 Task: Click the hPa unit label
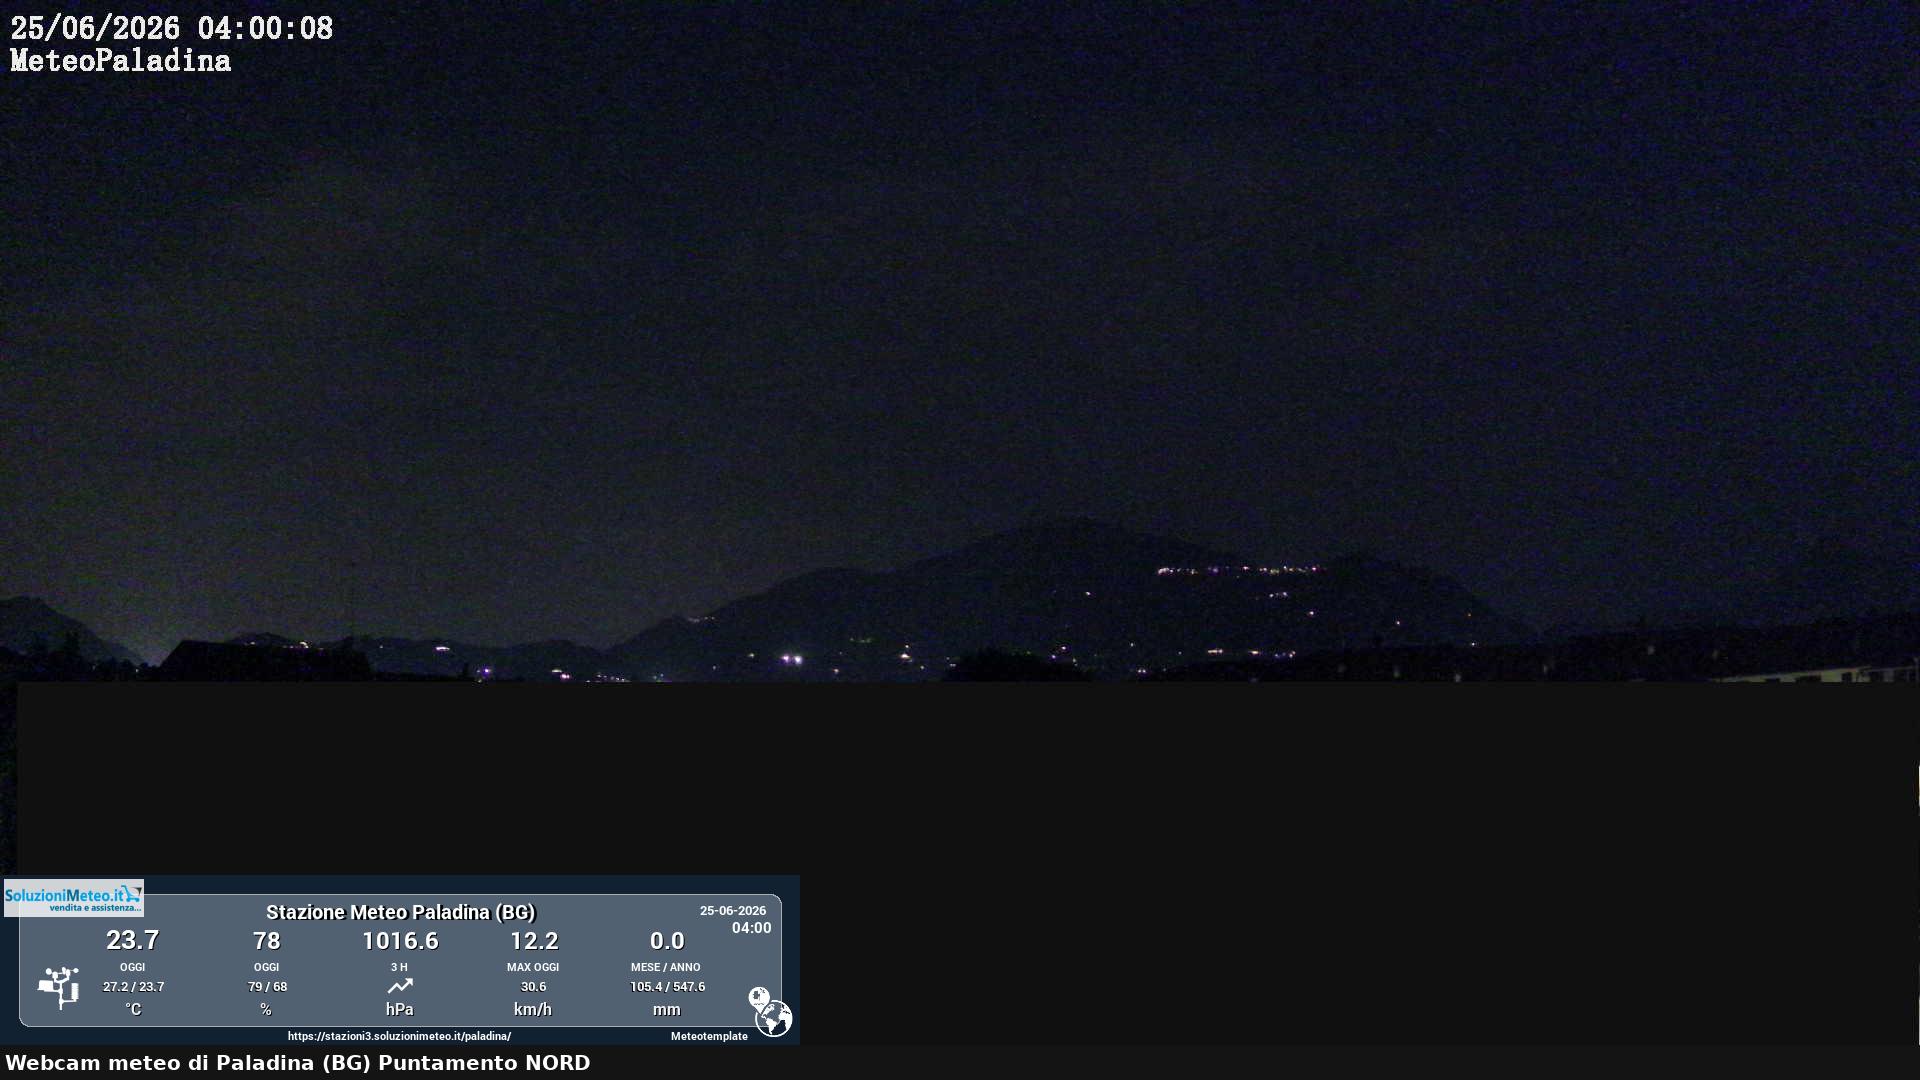400,1009
